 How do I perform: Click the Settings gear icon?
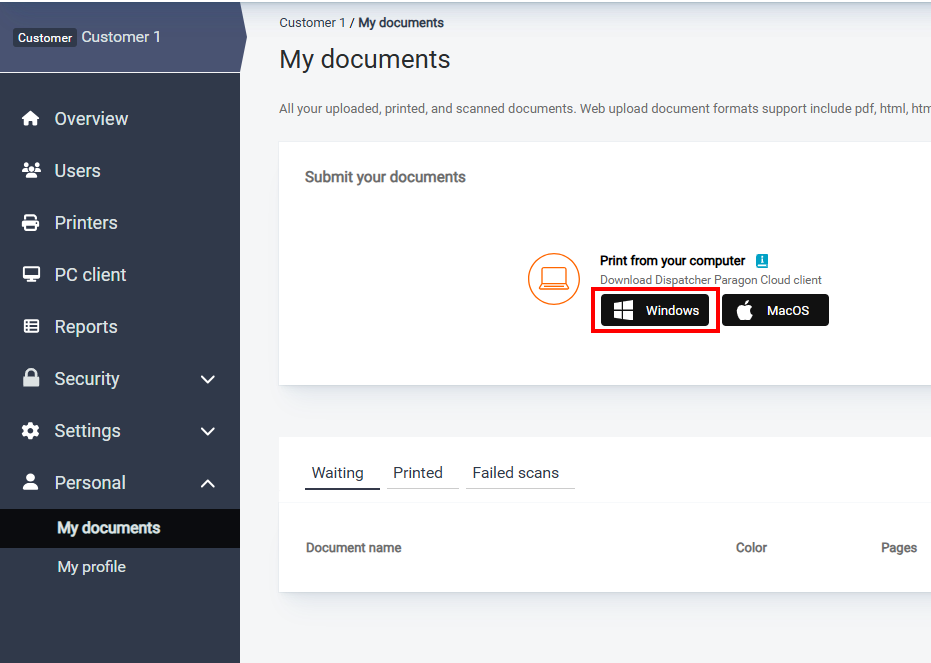[x=31, y=431]
